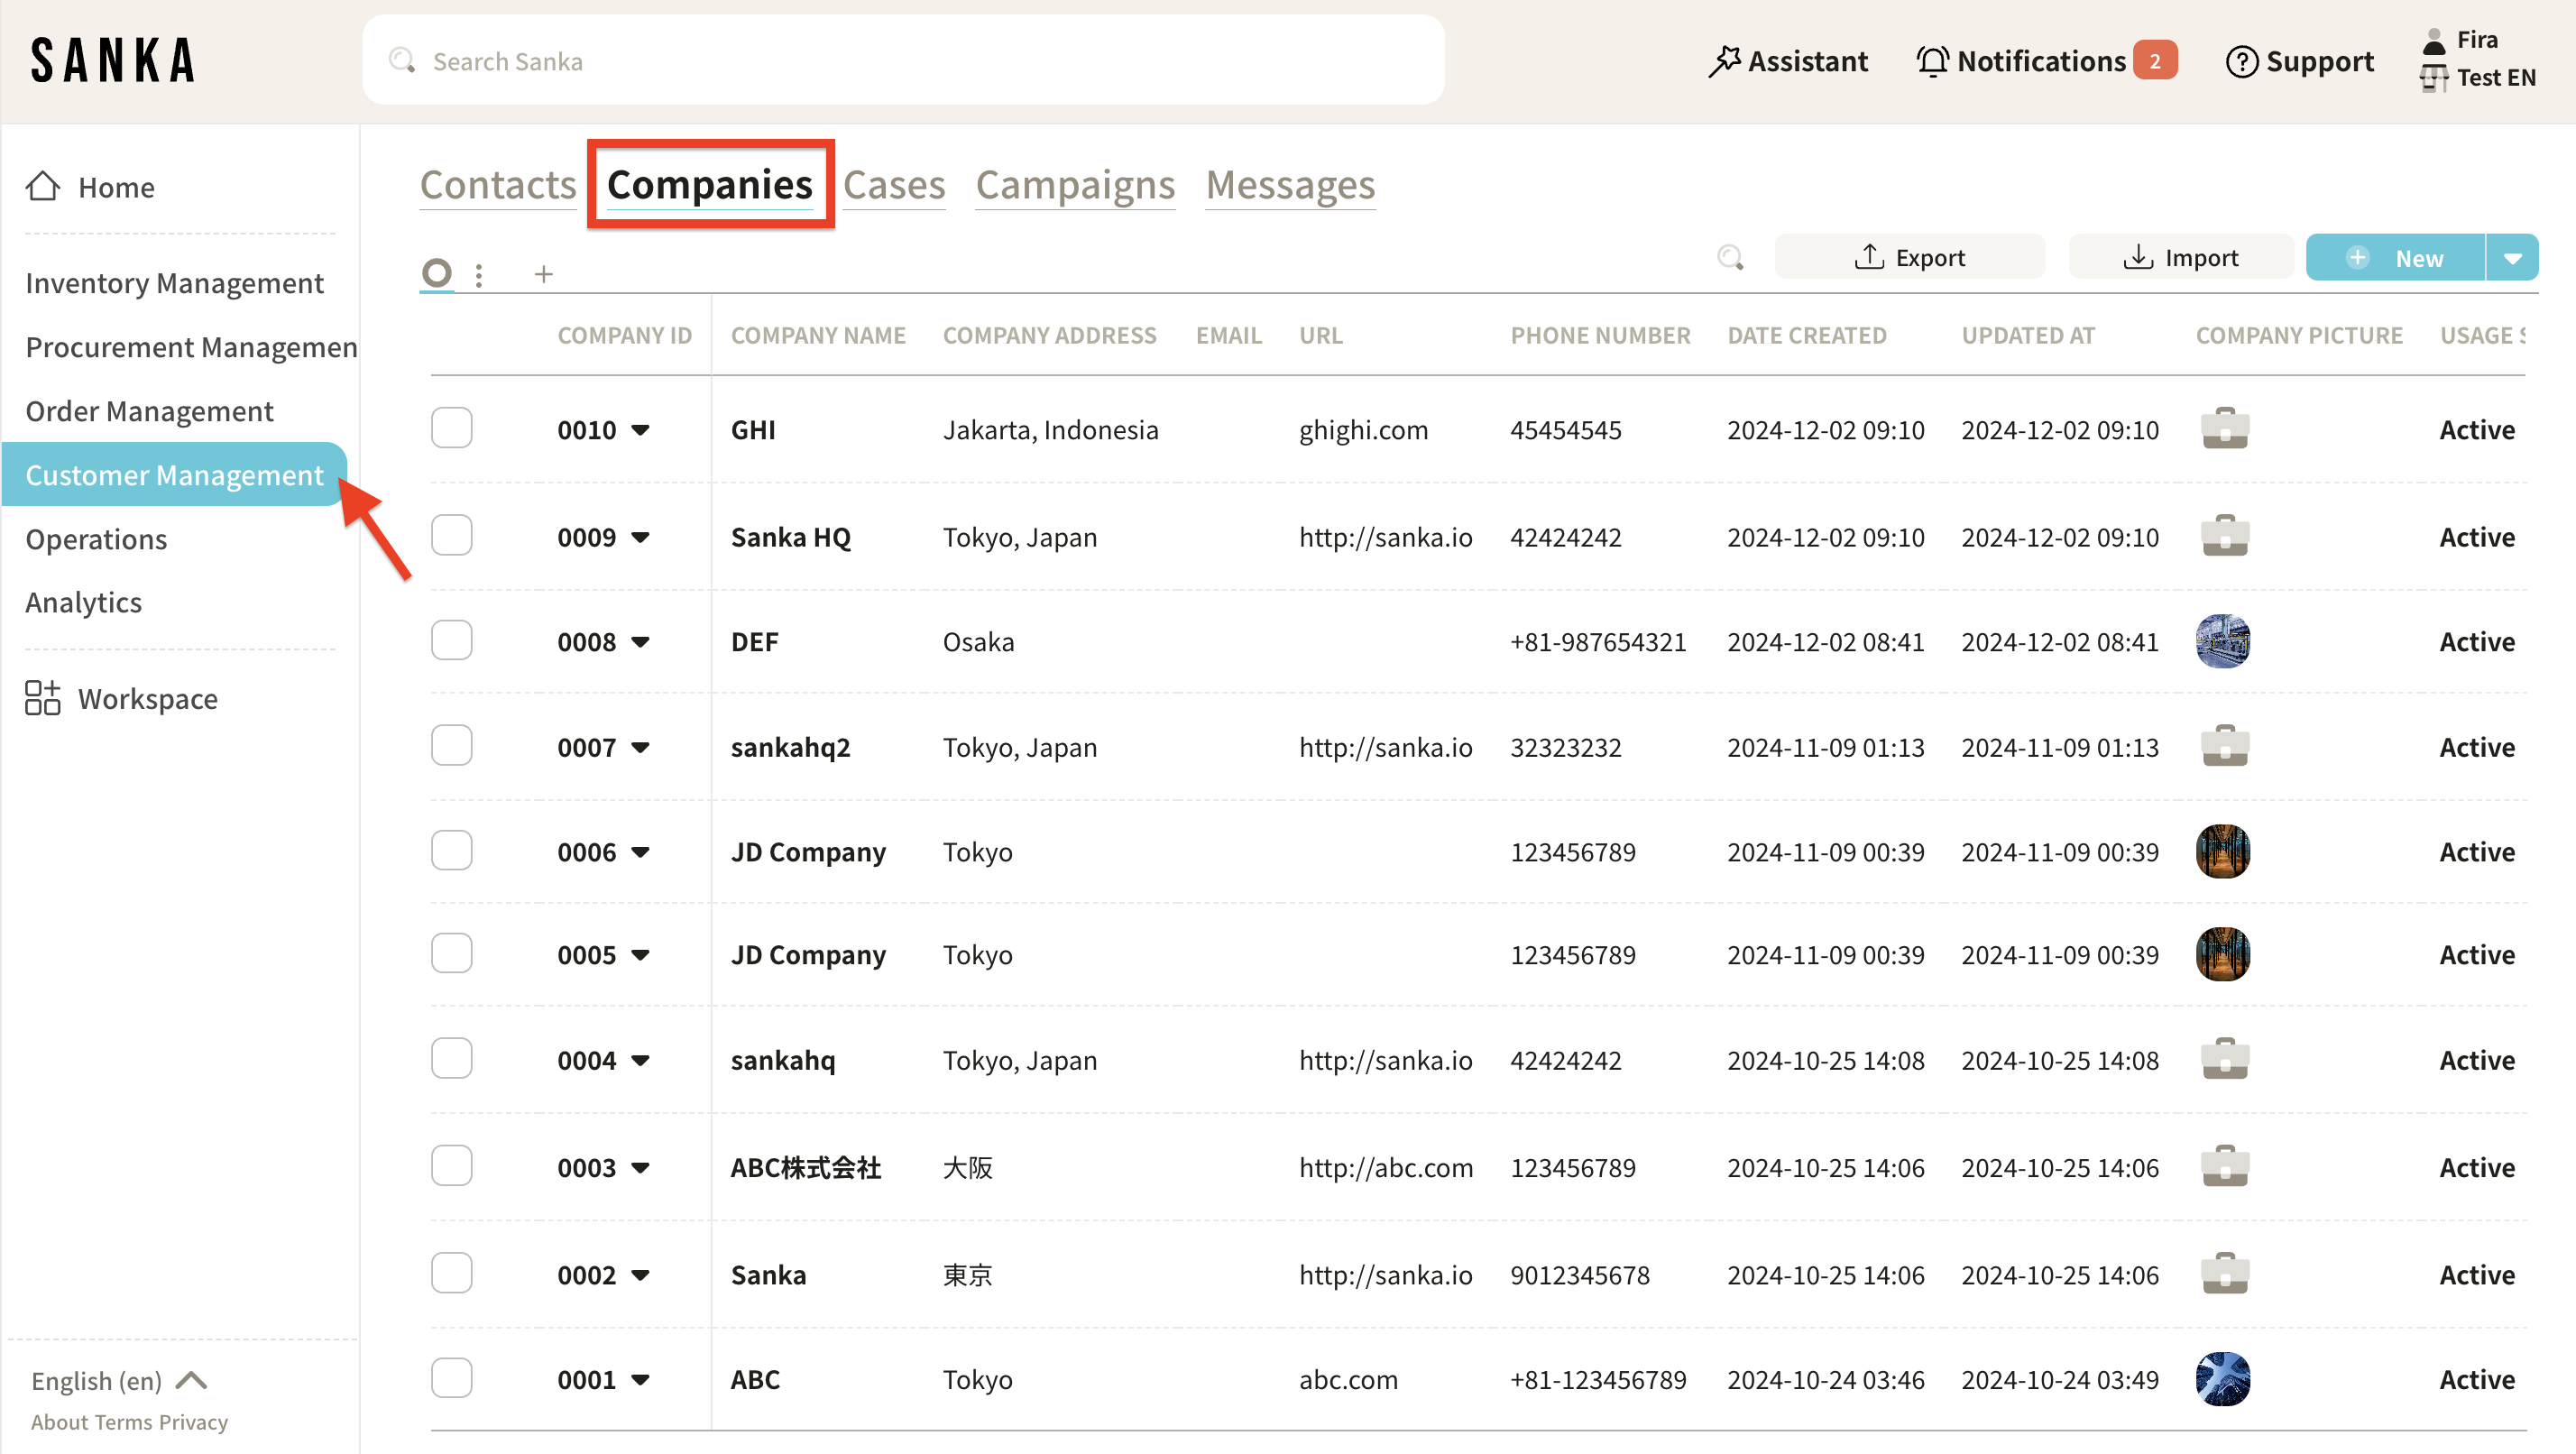Add a new view with plus icon
This screenshot has height=1454, width=2576.
(x=543, y=274)
